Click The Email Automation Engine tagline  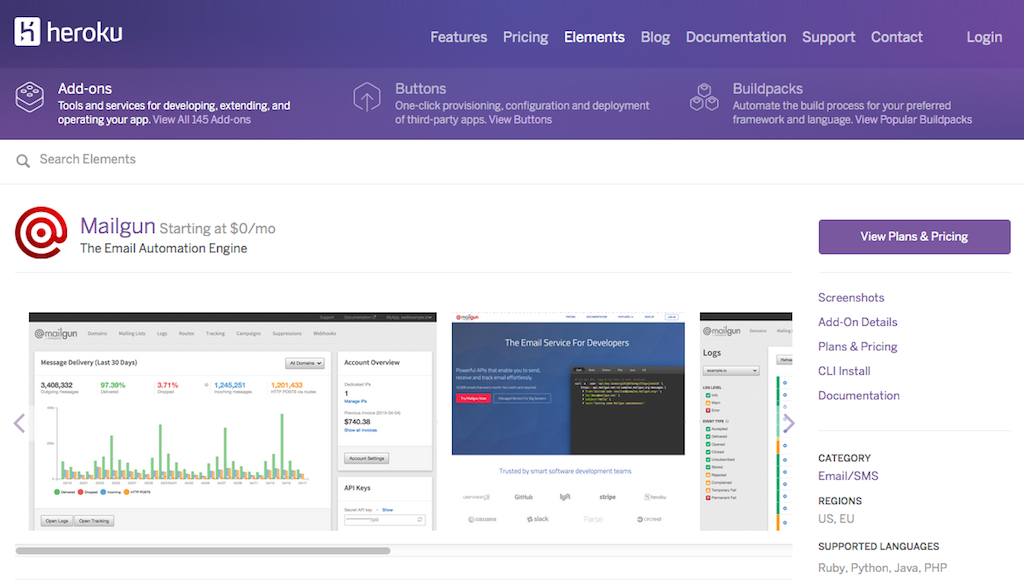163,248
